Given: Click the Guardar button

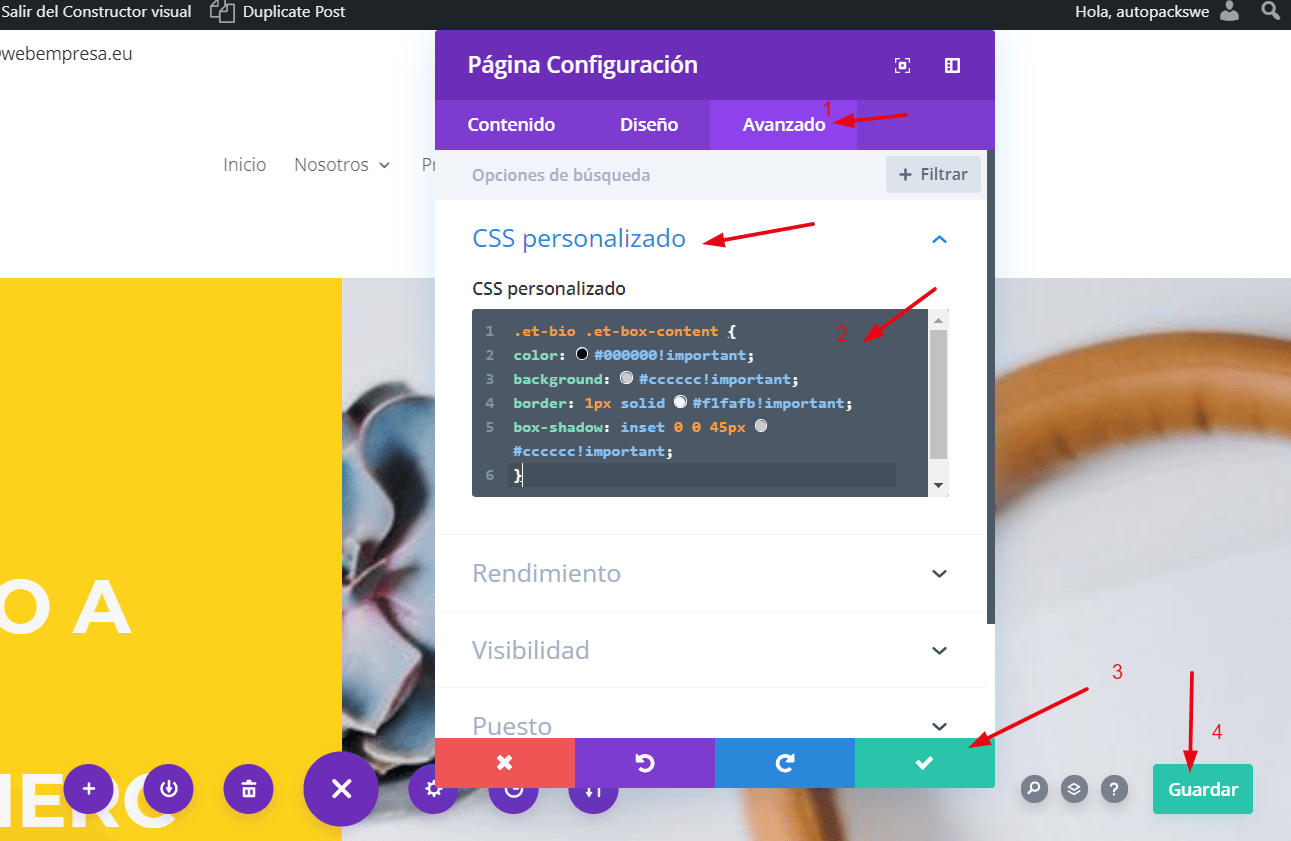Looking at the screenshot, I should tap(1203, 789).
